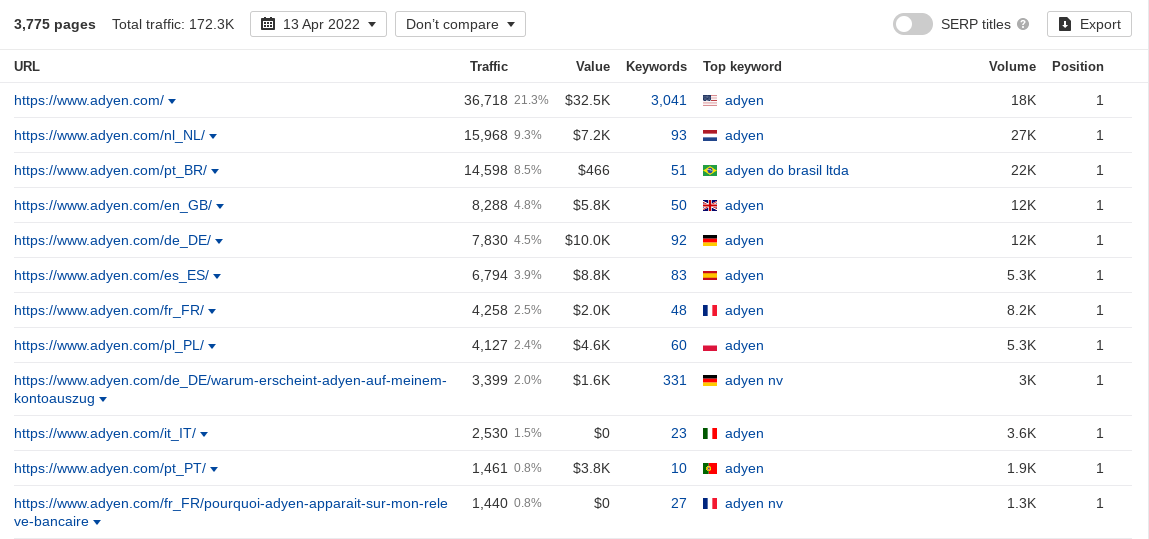Click the Brazil flag icon next to adyen do brasil ltda
The image size is (1149, 539).
coord(709,171)
